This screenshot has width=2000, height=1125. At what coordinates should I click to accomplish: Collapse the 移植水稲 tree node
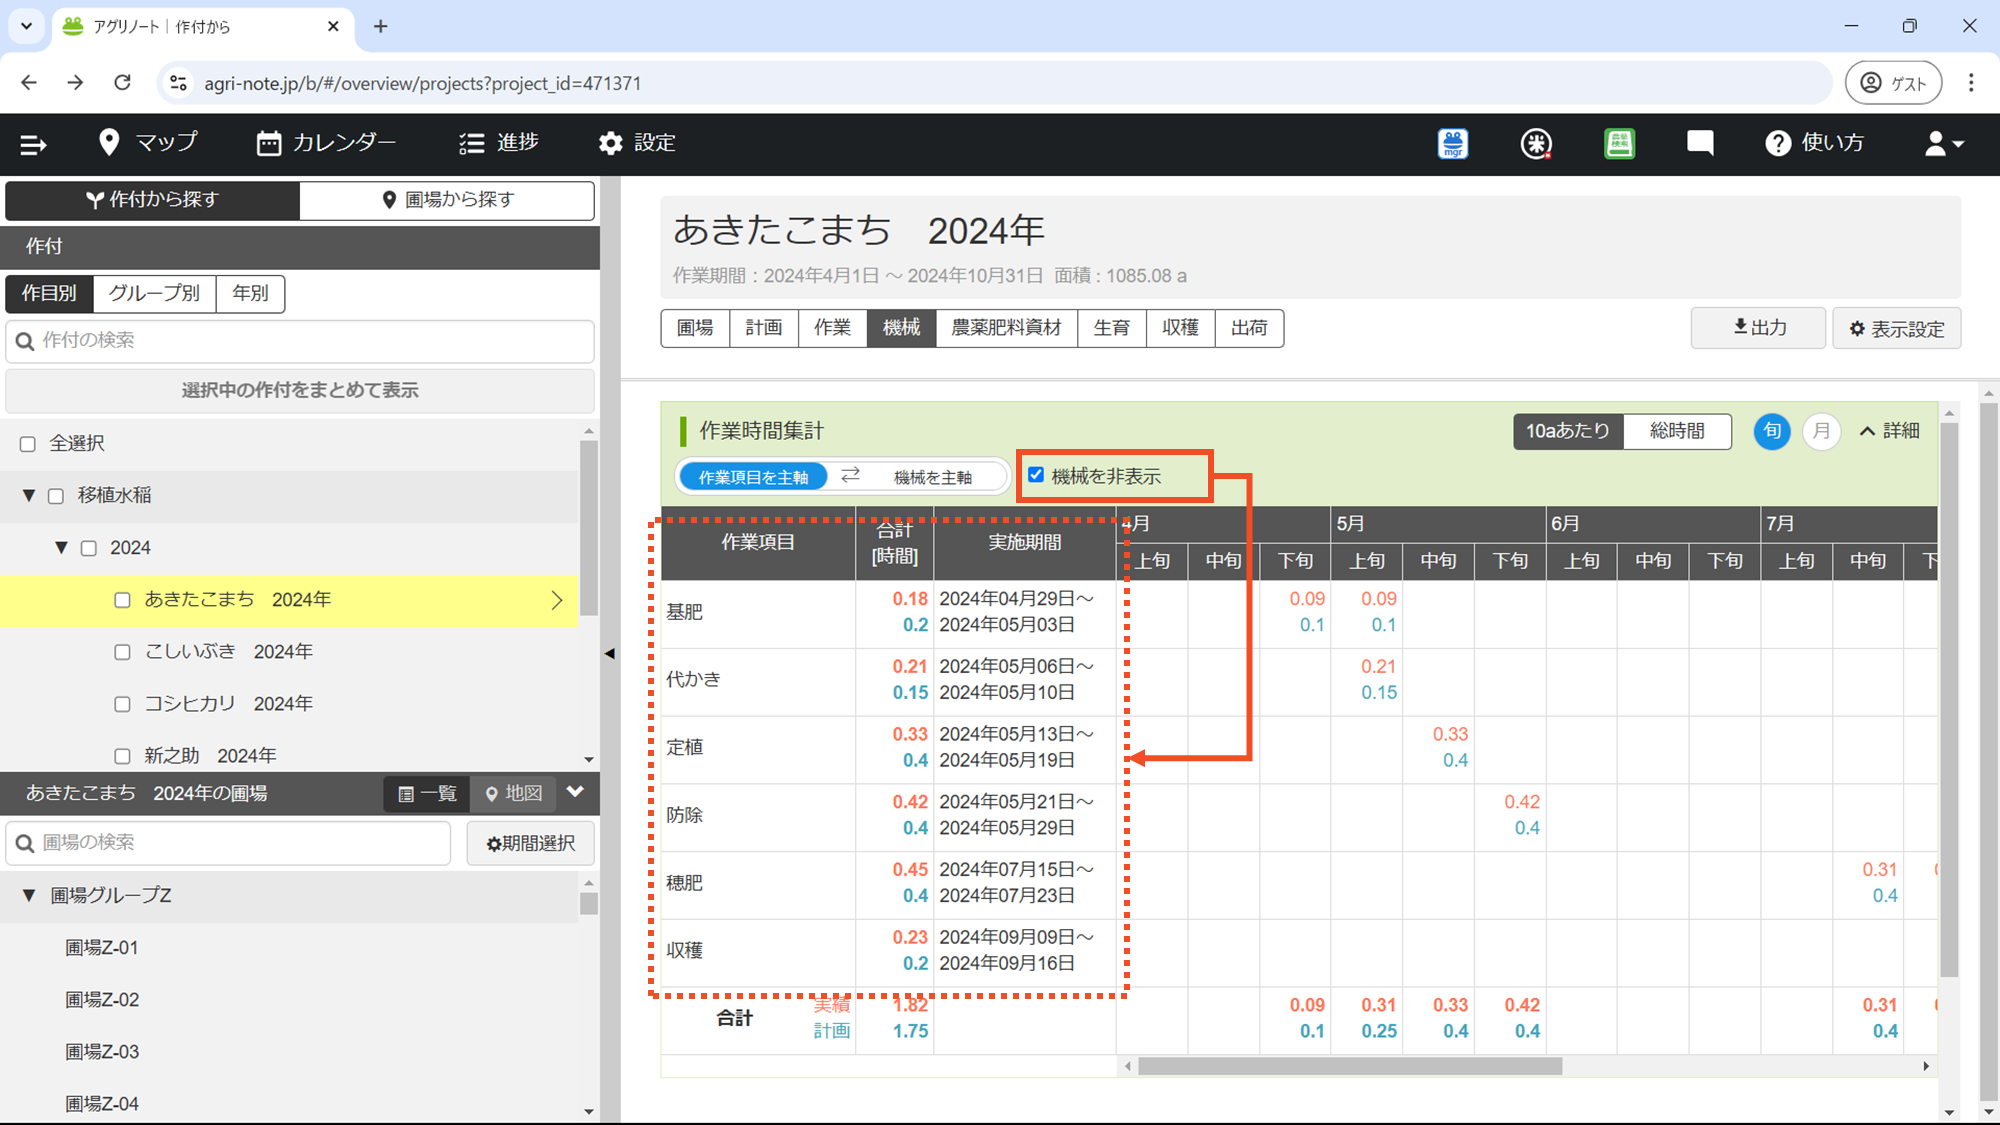pos(29,496)
